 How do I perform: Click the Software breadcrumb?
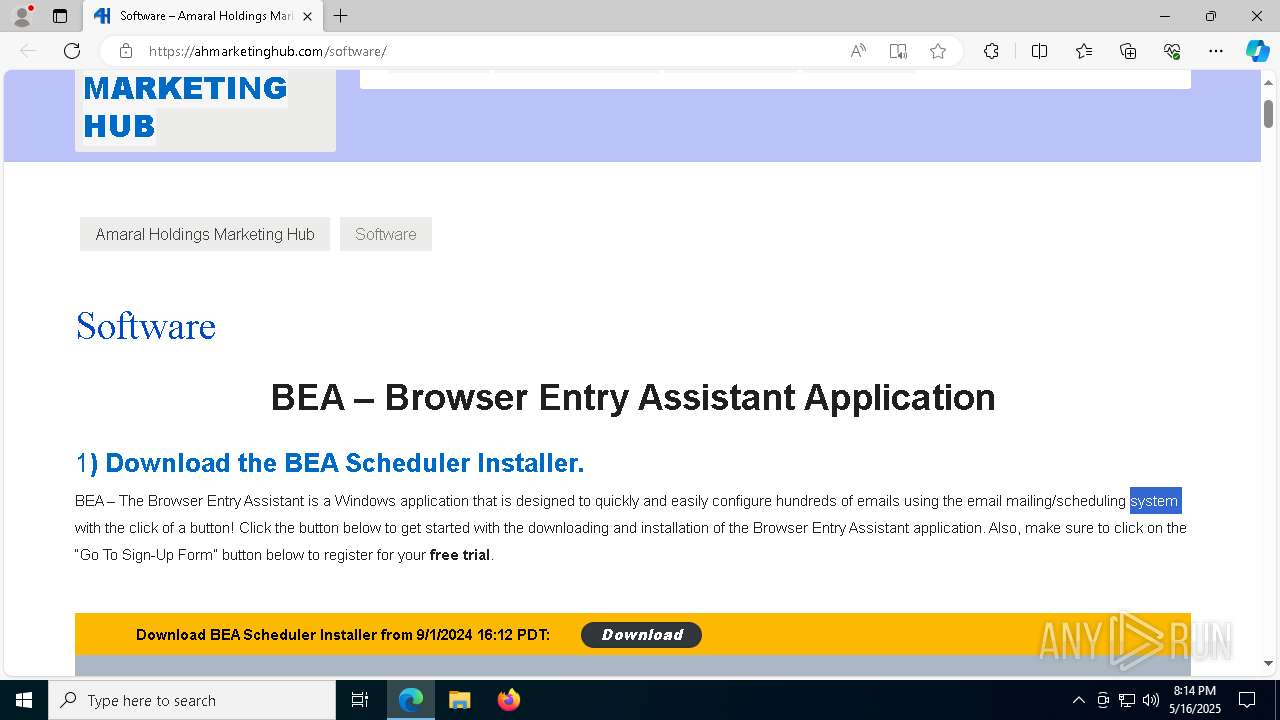pos(386,234)
